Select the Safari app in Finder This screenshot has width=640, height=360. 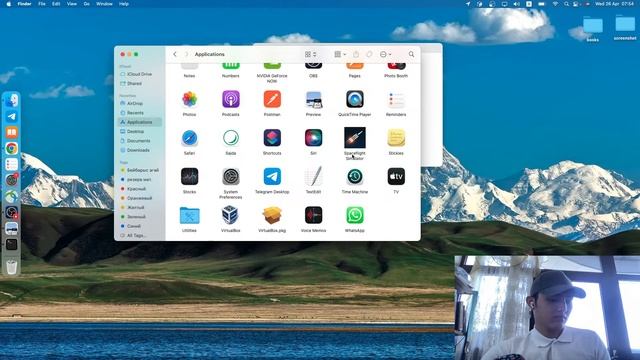tap(189, 138)
